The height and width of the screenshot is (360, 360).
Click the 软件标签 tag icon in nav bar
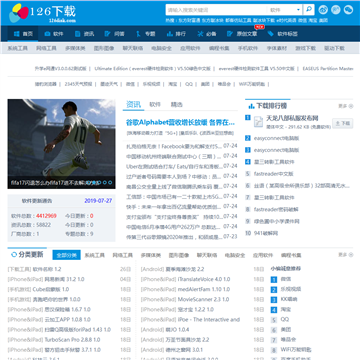pyautogui.click(x=271, y=34)
